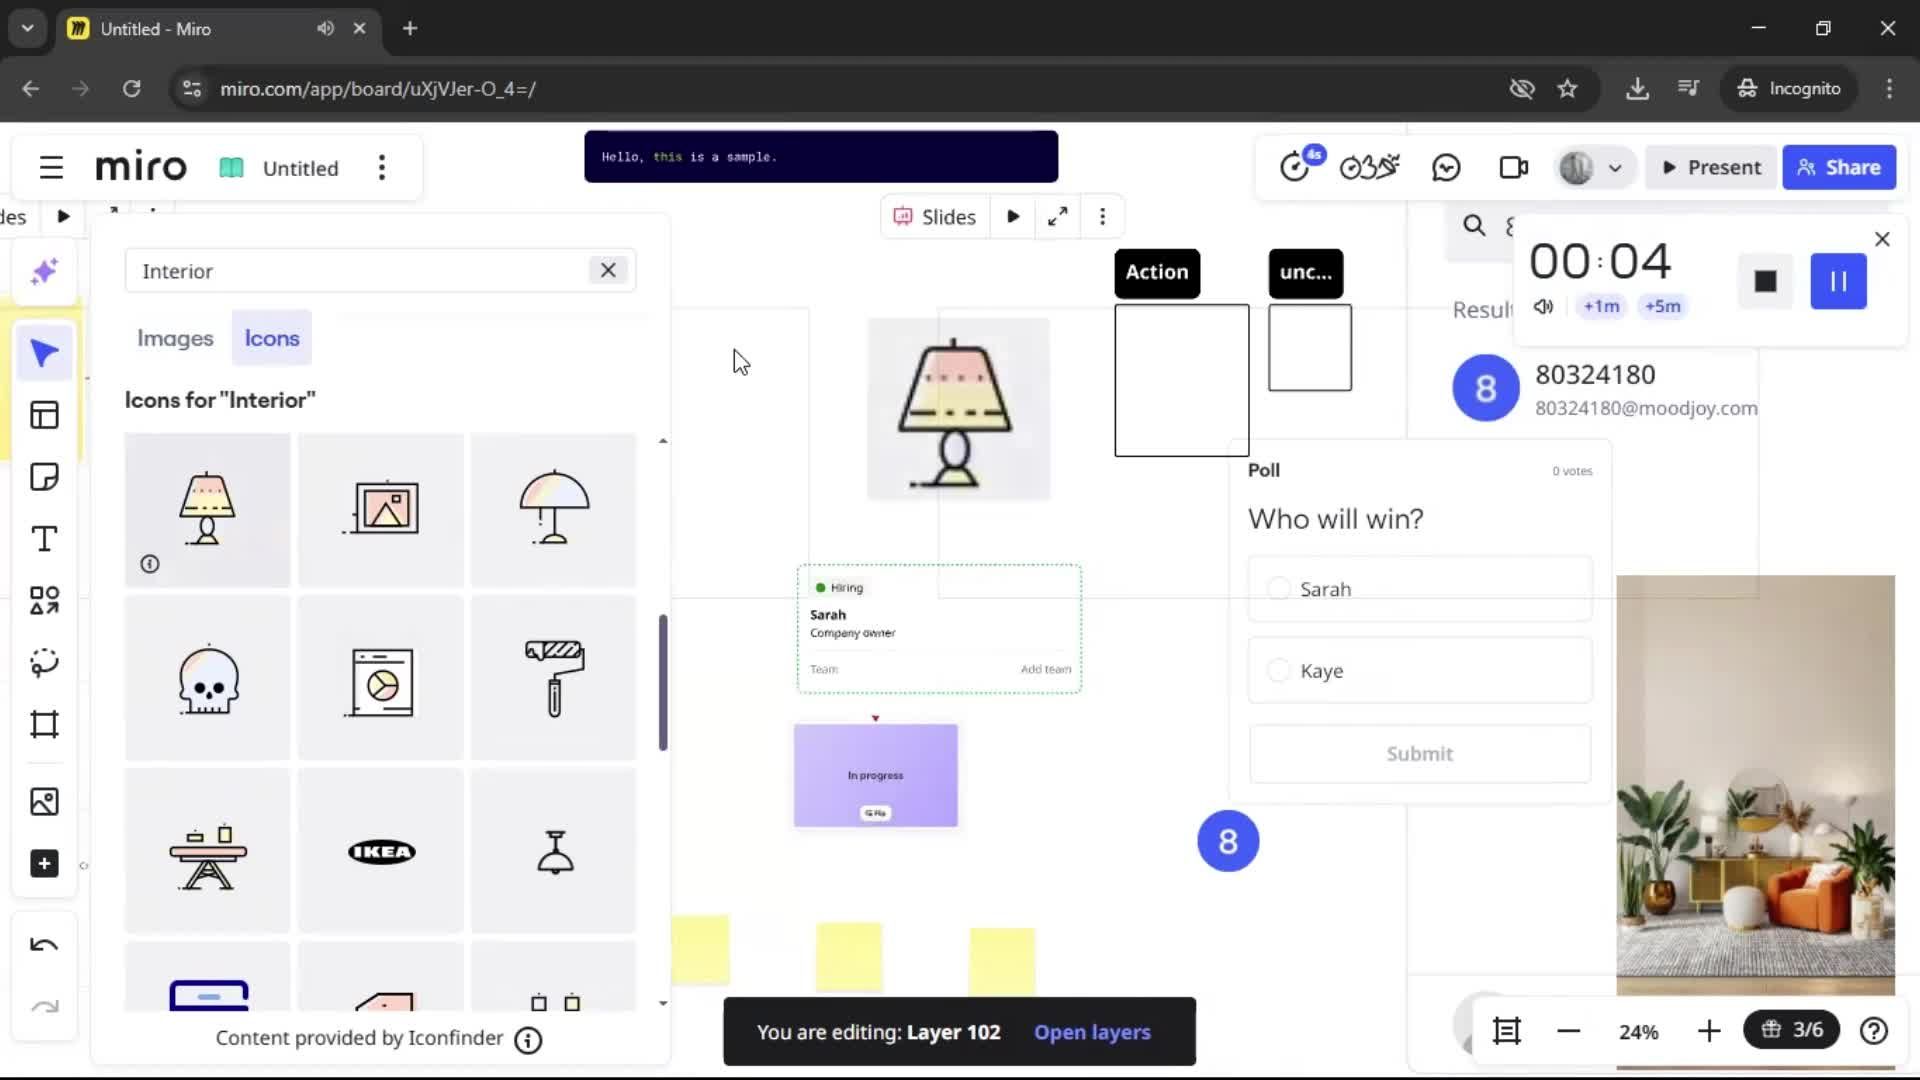Clear the Interior search field
The image size is (1920, 1080).
(608, 270)
